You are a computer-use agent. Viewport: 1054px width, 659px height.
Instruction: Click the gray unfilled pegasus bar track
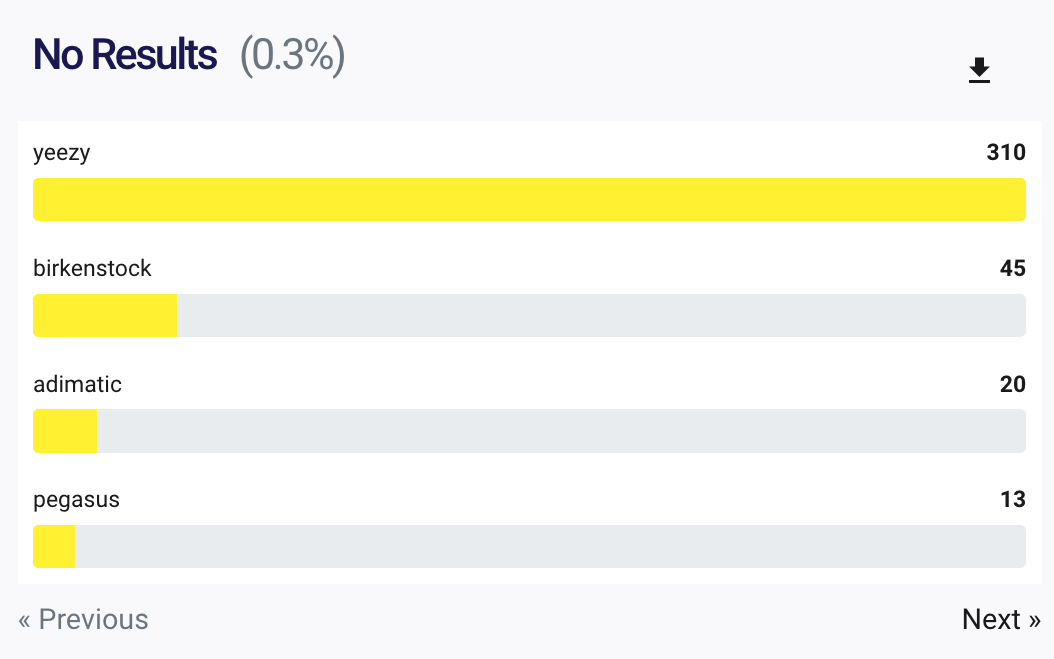coord(550,547)
